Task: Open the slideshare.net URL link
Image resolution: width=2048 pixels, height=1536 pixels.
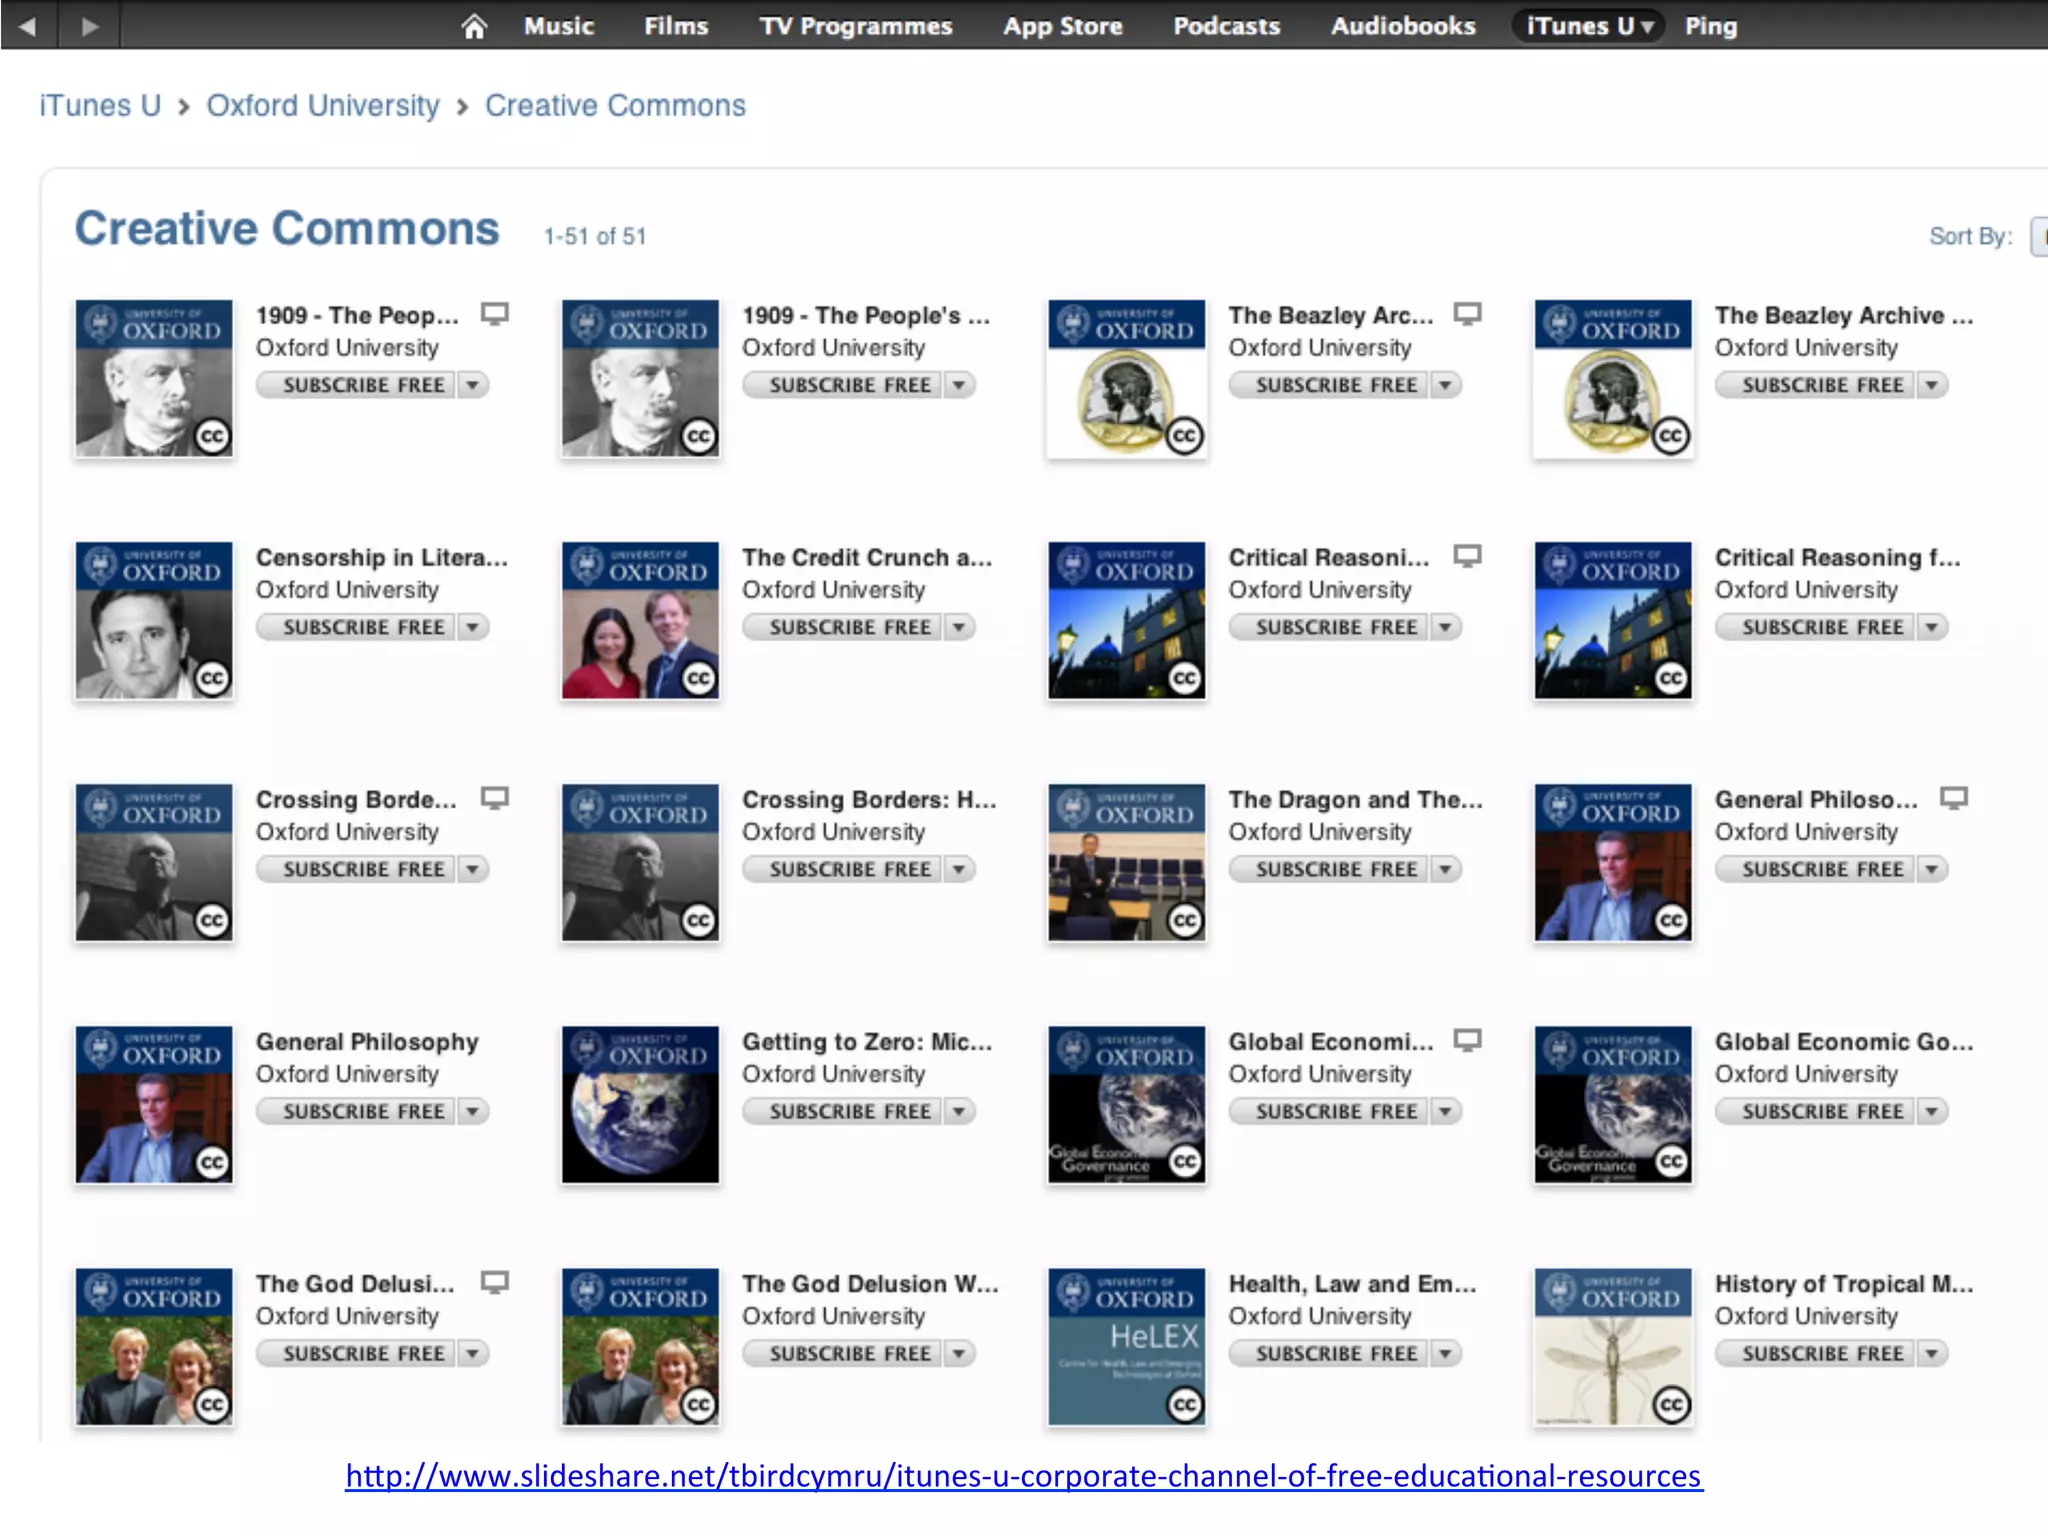Action: [1024, 1476]
